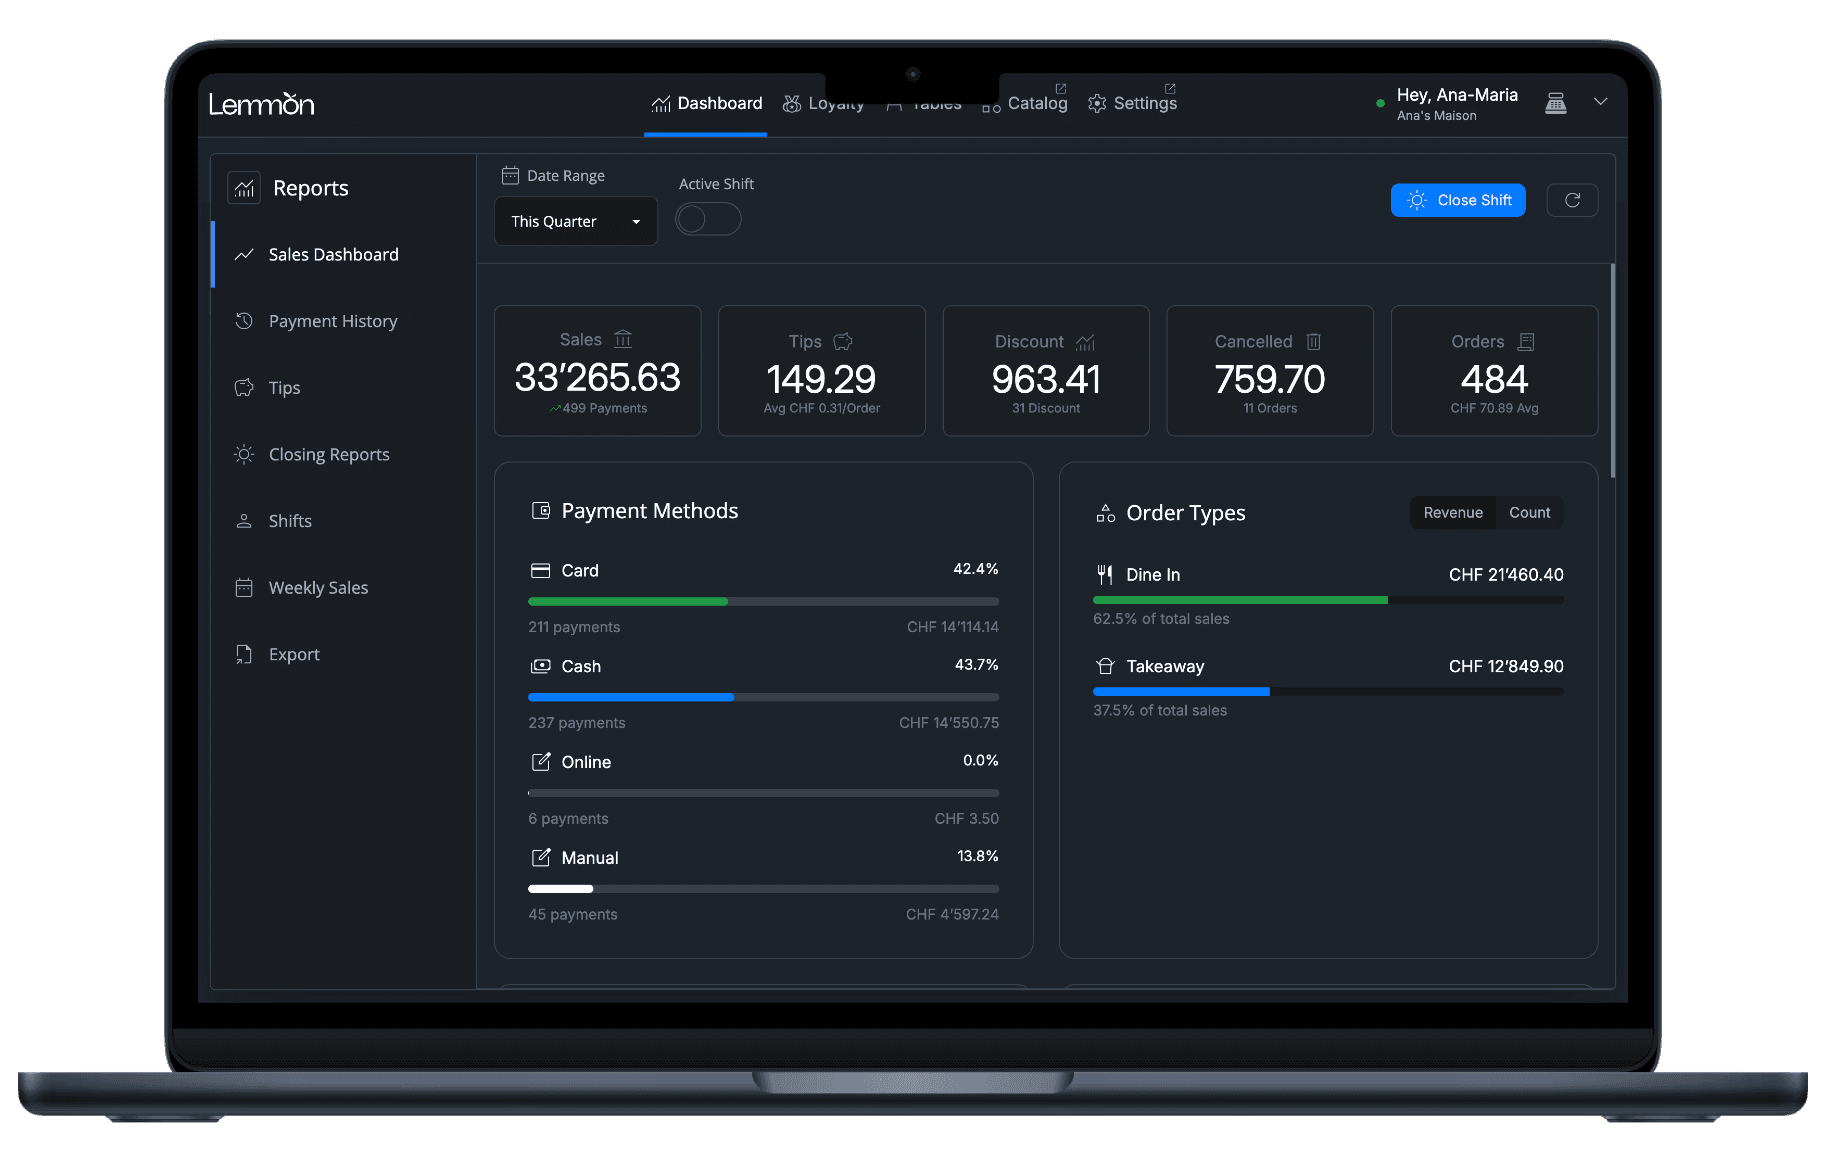Click the Cash banknote icon
The width and height of the screenshot is (1842, 1165).
541,666
